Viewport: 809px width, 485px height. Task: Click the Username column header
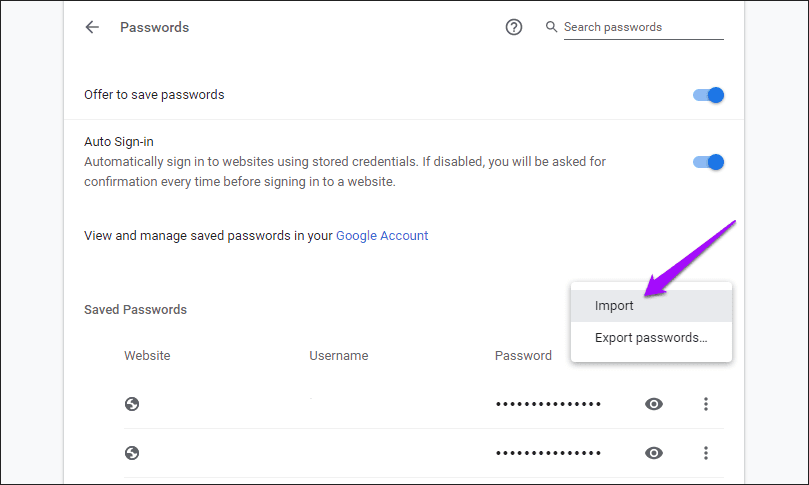(339, 356)
